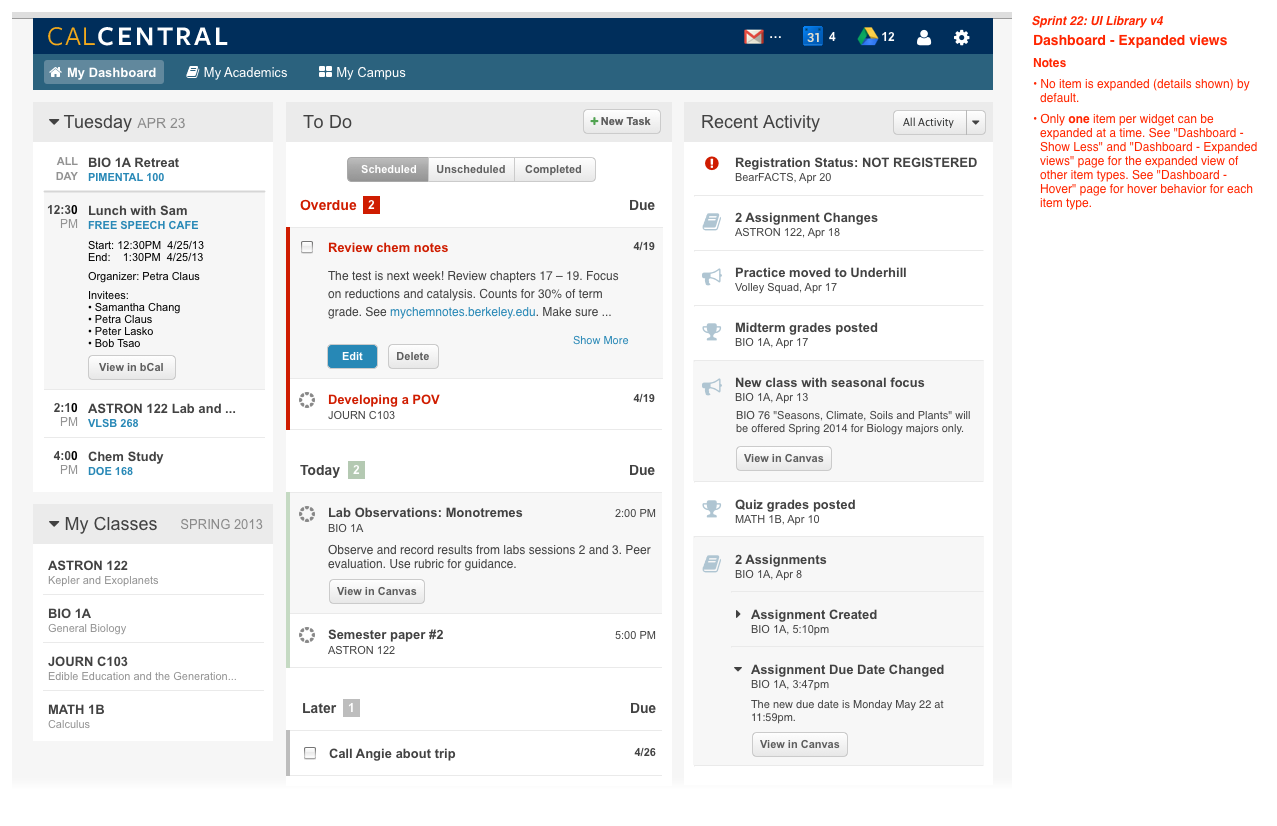Expand the Assignment Created item
Screen dimensions: 1277x826
pos(738,614)
